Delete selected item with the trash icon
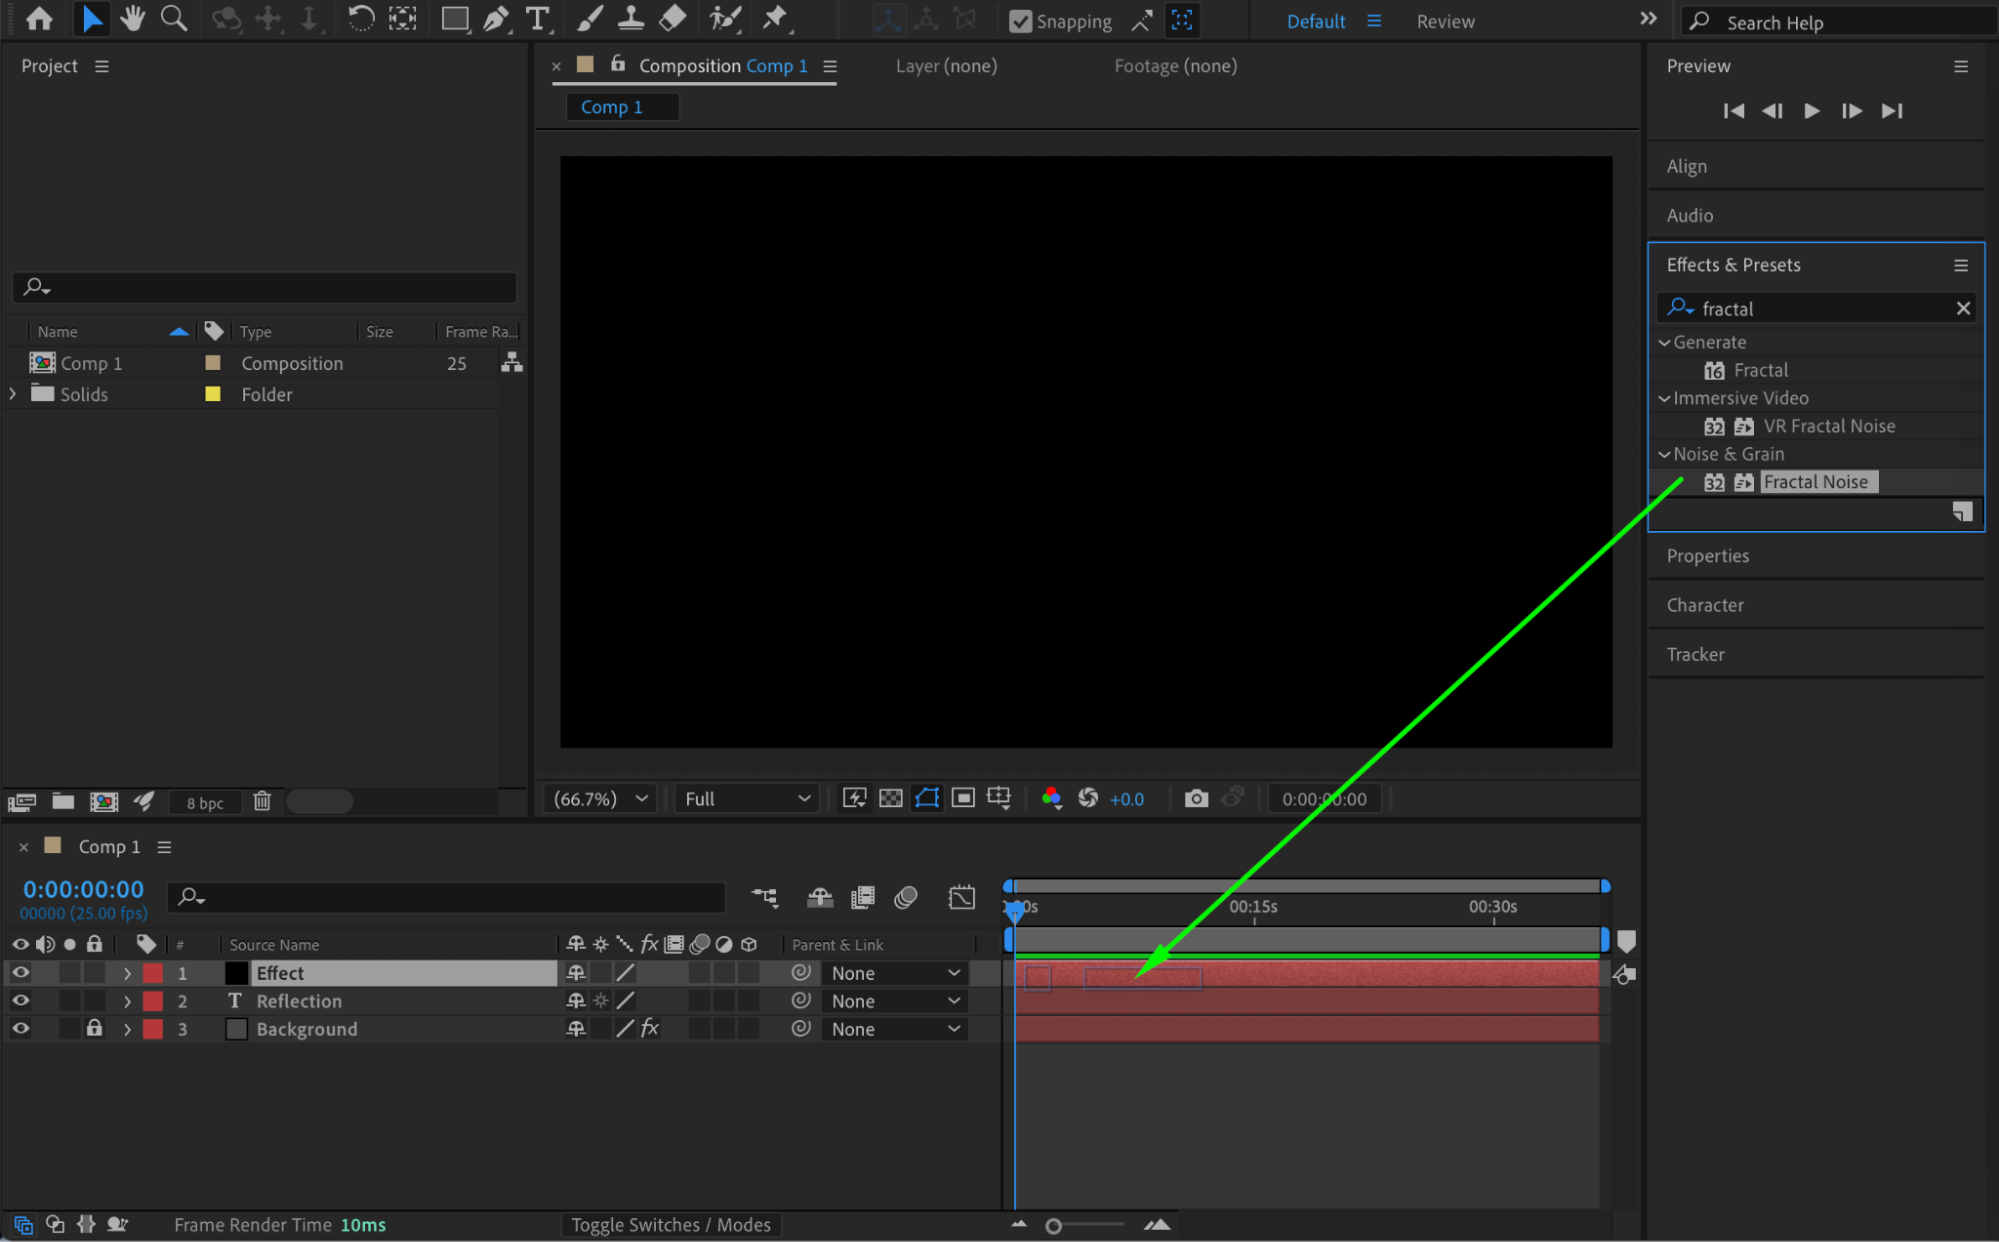This screenshot has width=1999, height=1242. [x=262, y=801]
